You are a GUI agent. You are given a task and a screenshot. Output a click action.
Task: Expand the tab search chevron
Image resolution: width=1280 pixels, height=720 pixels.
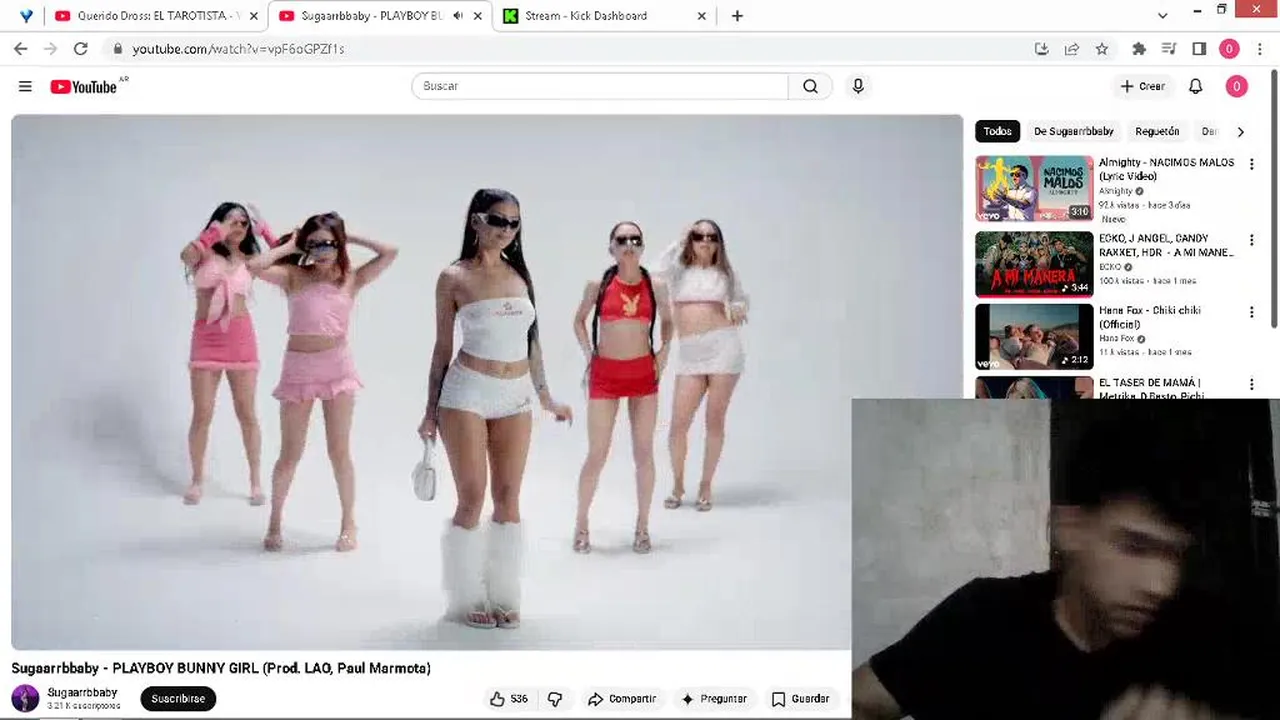coord(1162,16)
